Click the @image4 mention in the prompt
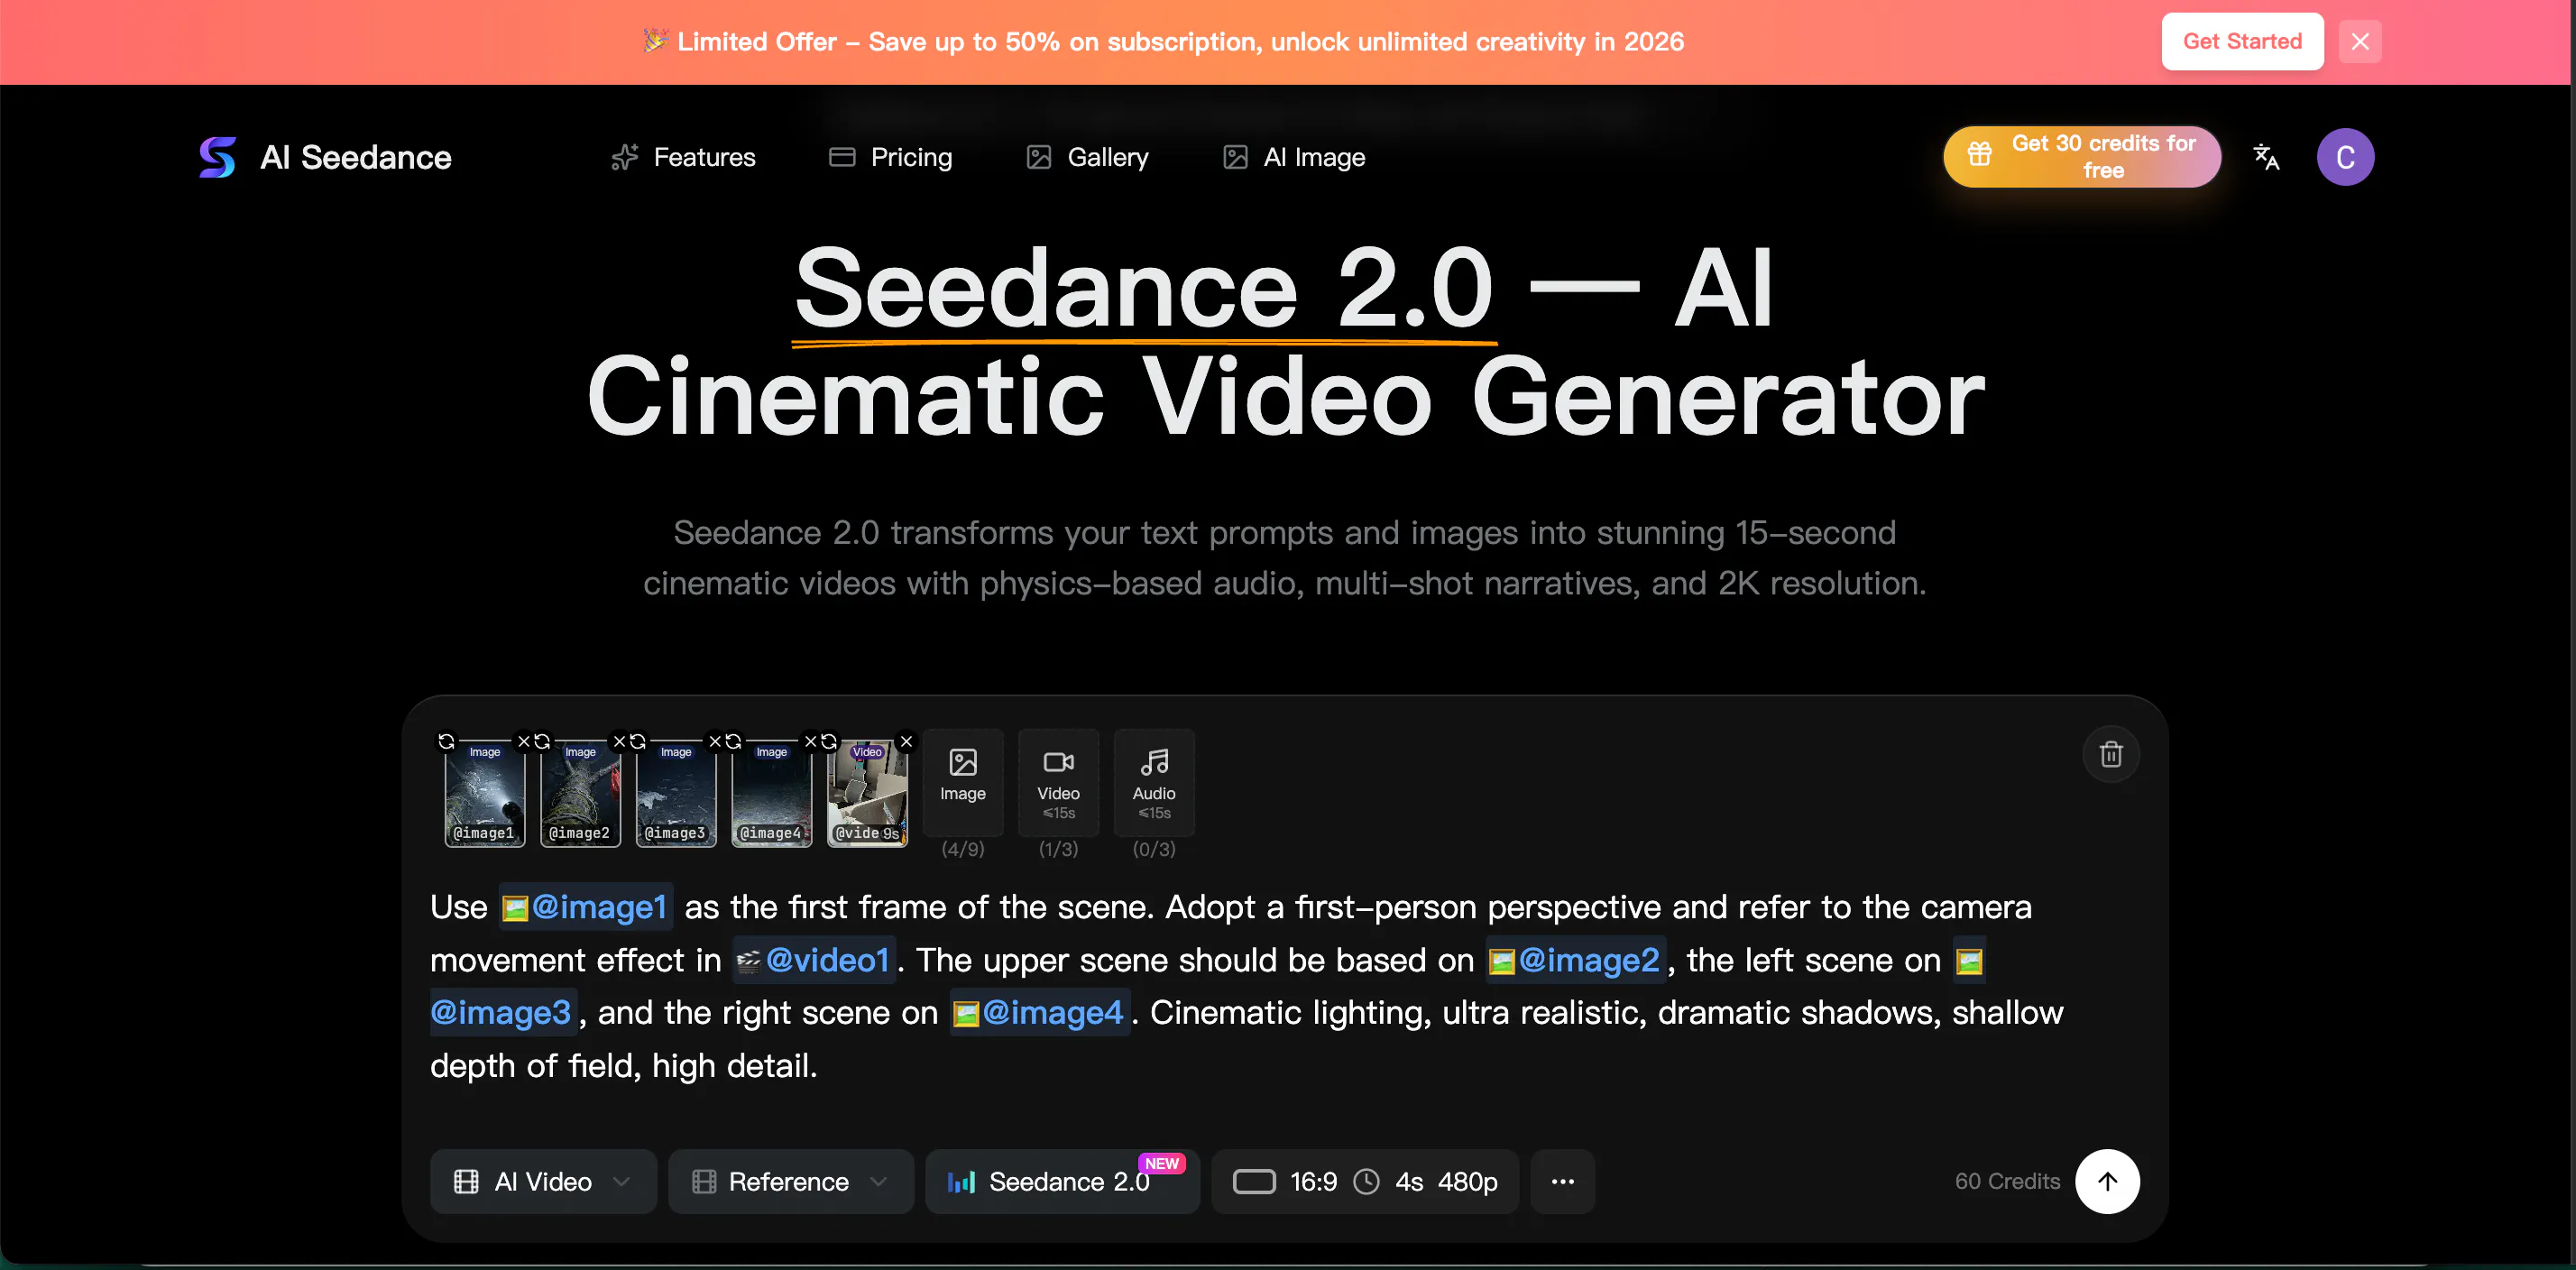Image resolution: width=2576 pixels, height=1270 pixels. [x=1040, y=1013]
